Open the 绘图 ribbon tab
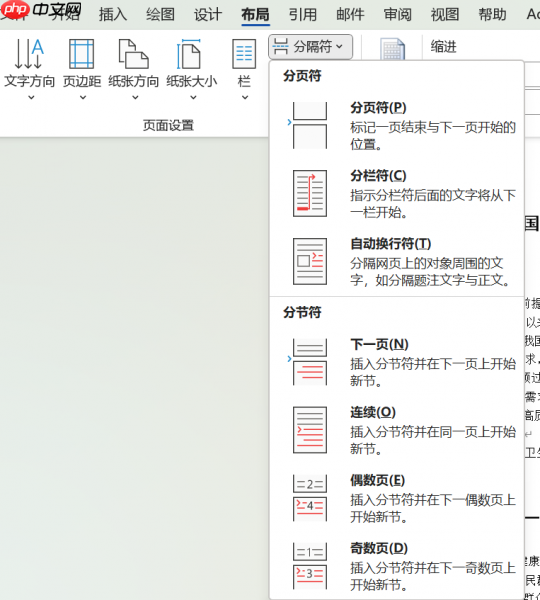Image resolution: width=540 pixels, height=600 pixels. point(160,15)
